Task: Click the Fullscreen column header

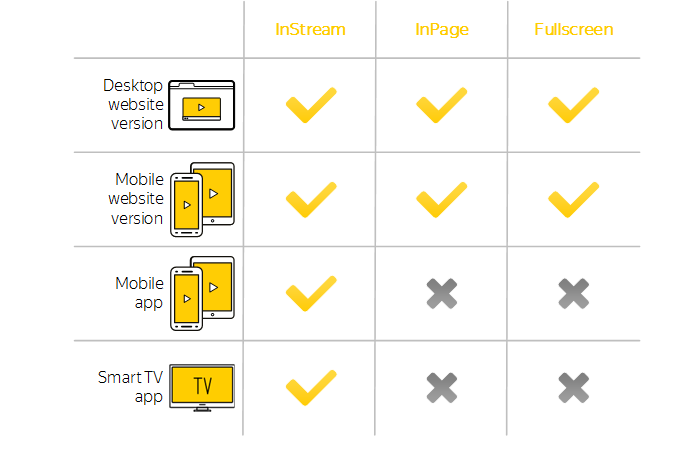Action: click(x=574, y=29)
